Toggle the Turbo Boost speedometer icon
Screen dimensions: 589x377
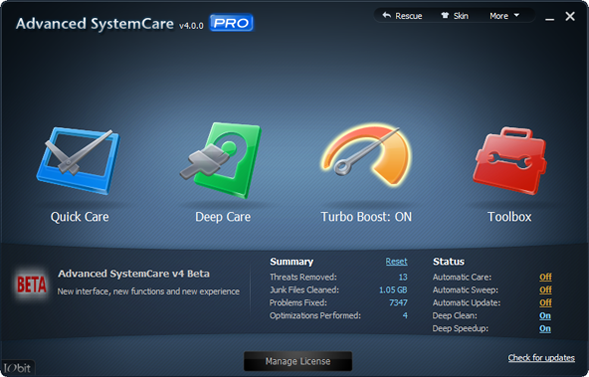coord(366,156)
